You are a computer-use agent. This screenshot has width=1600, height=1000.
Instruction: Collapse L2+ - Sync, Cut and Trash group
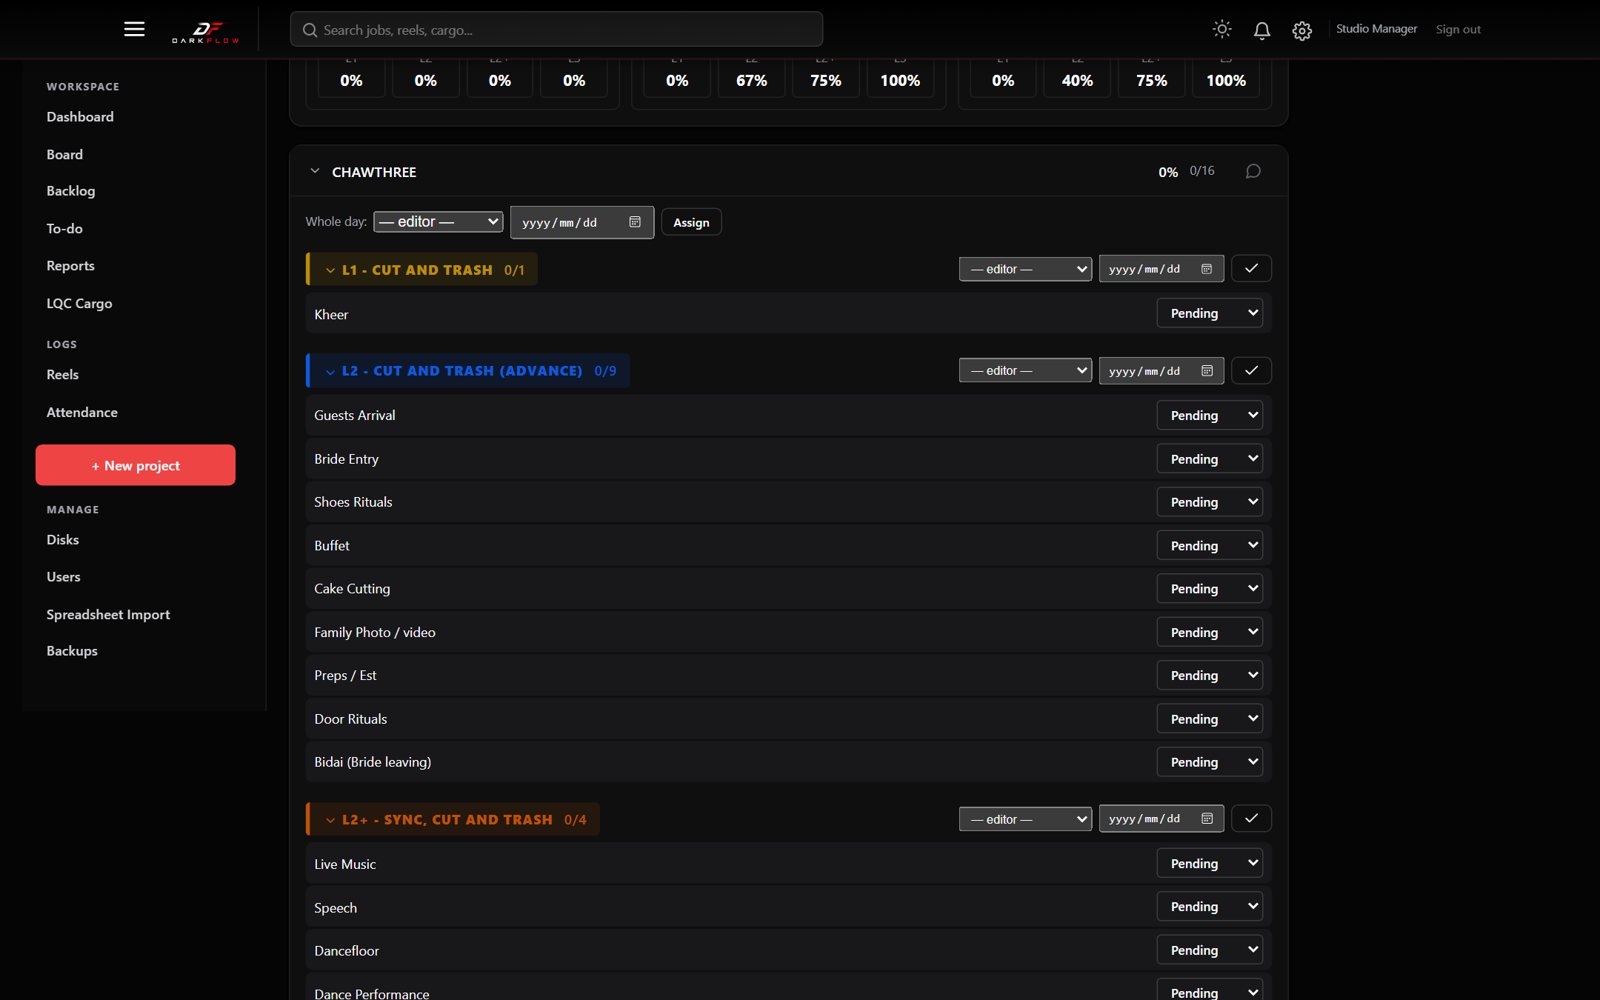330,820
